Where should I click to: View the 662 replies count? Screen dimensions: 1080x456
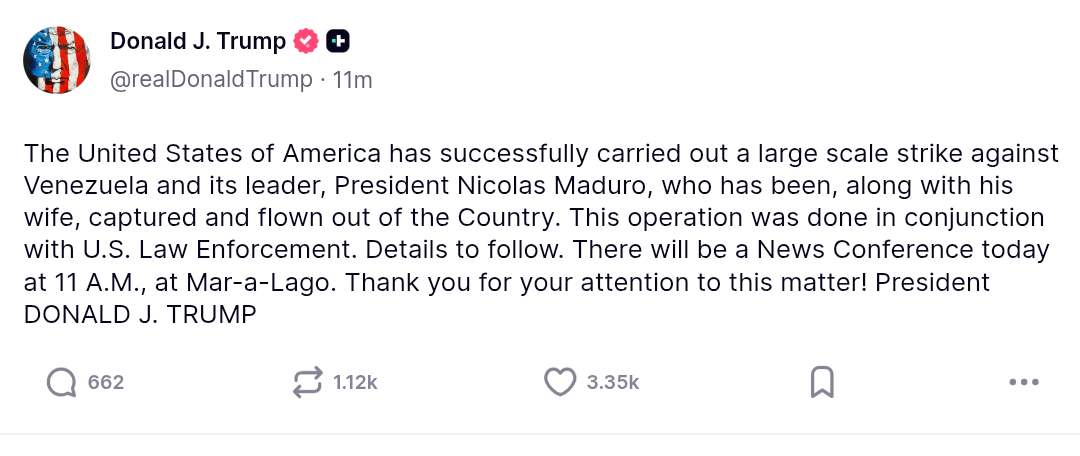(106, 382)
